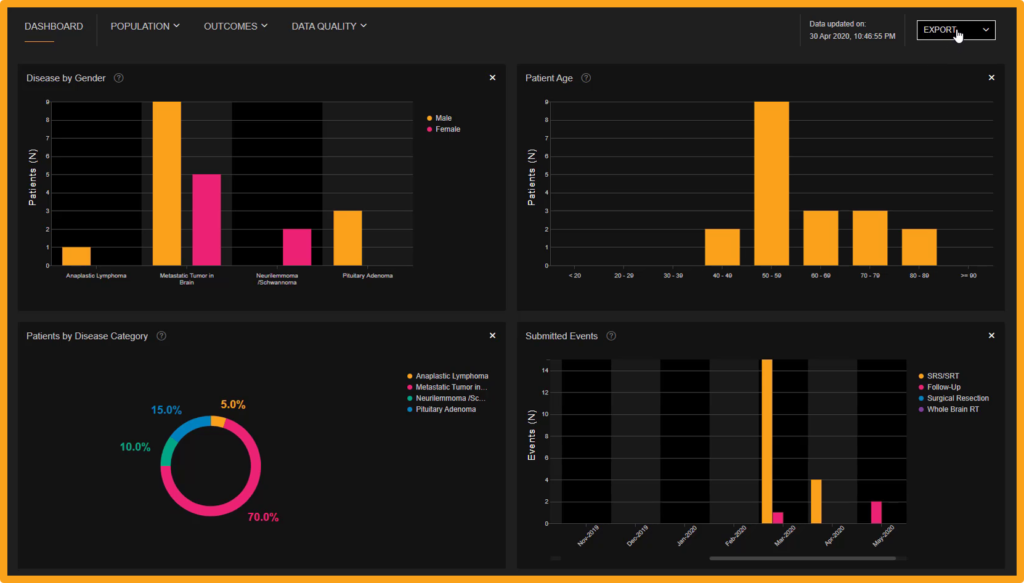Open the Export dropdown button
Image resolution: width=1024 pixels, height=583 pixels.
[x=955, y=30]
